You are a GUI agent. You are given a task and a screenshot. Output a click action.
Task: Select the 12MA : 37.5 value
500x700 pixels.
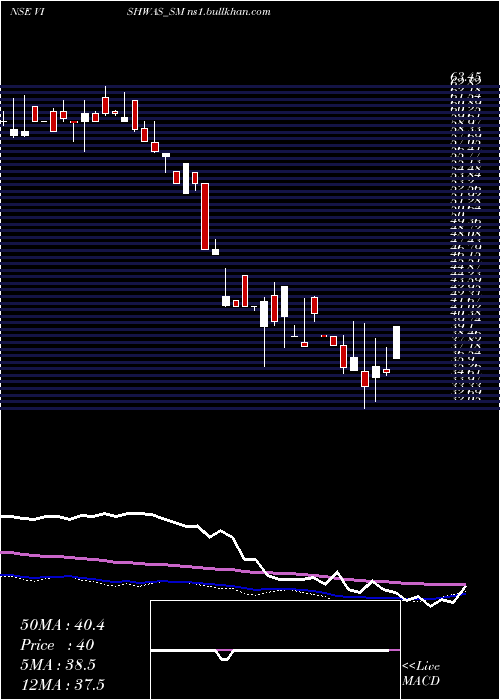pos(62,685)
